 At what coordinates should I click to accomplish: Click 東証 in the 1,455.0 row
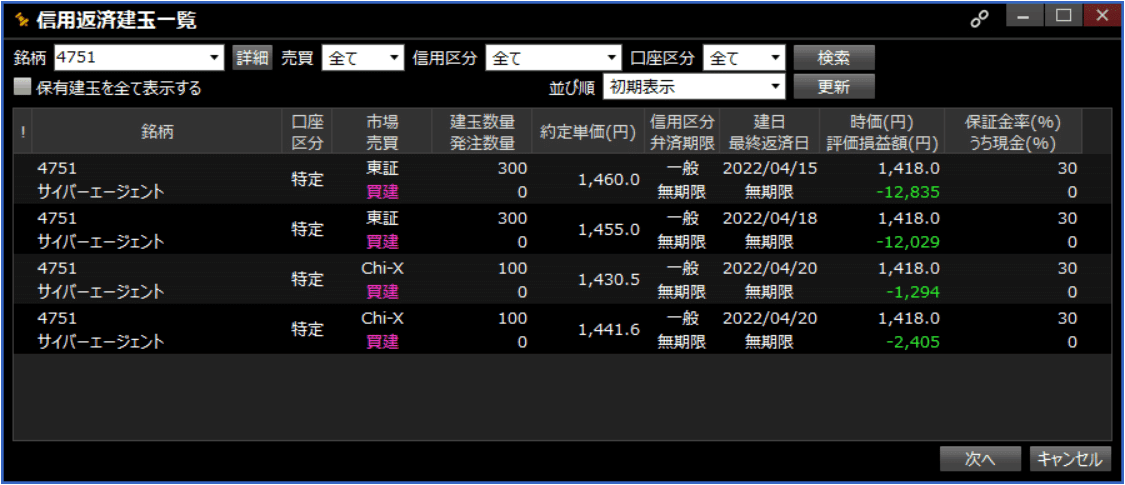tap(382, 217)
